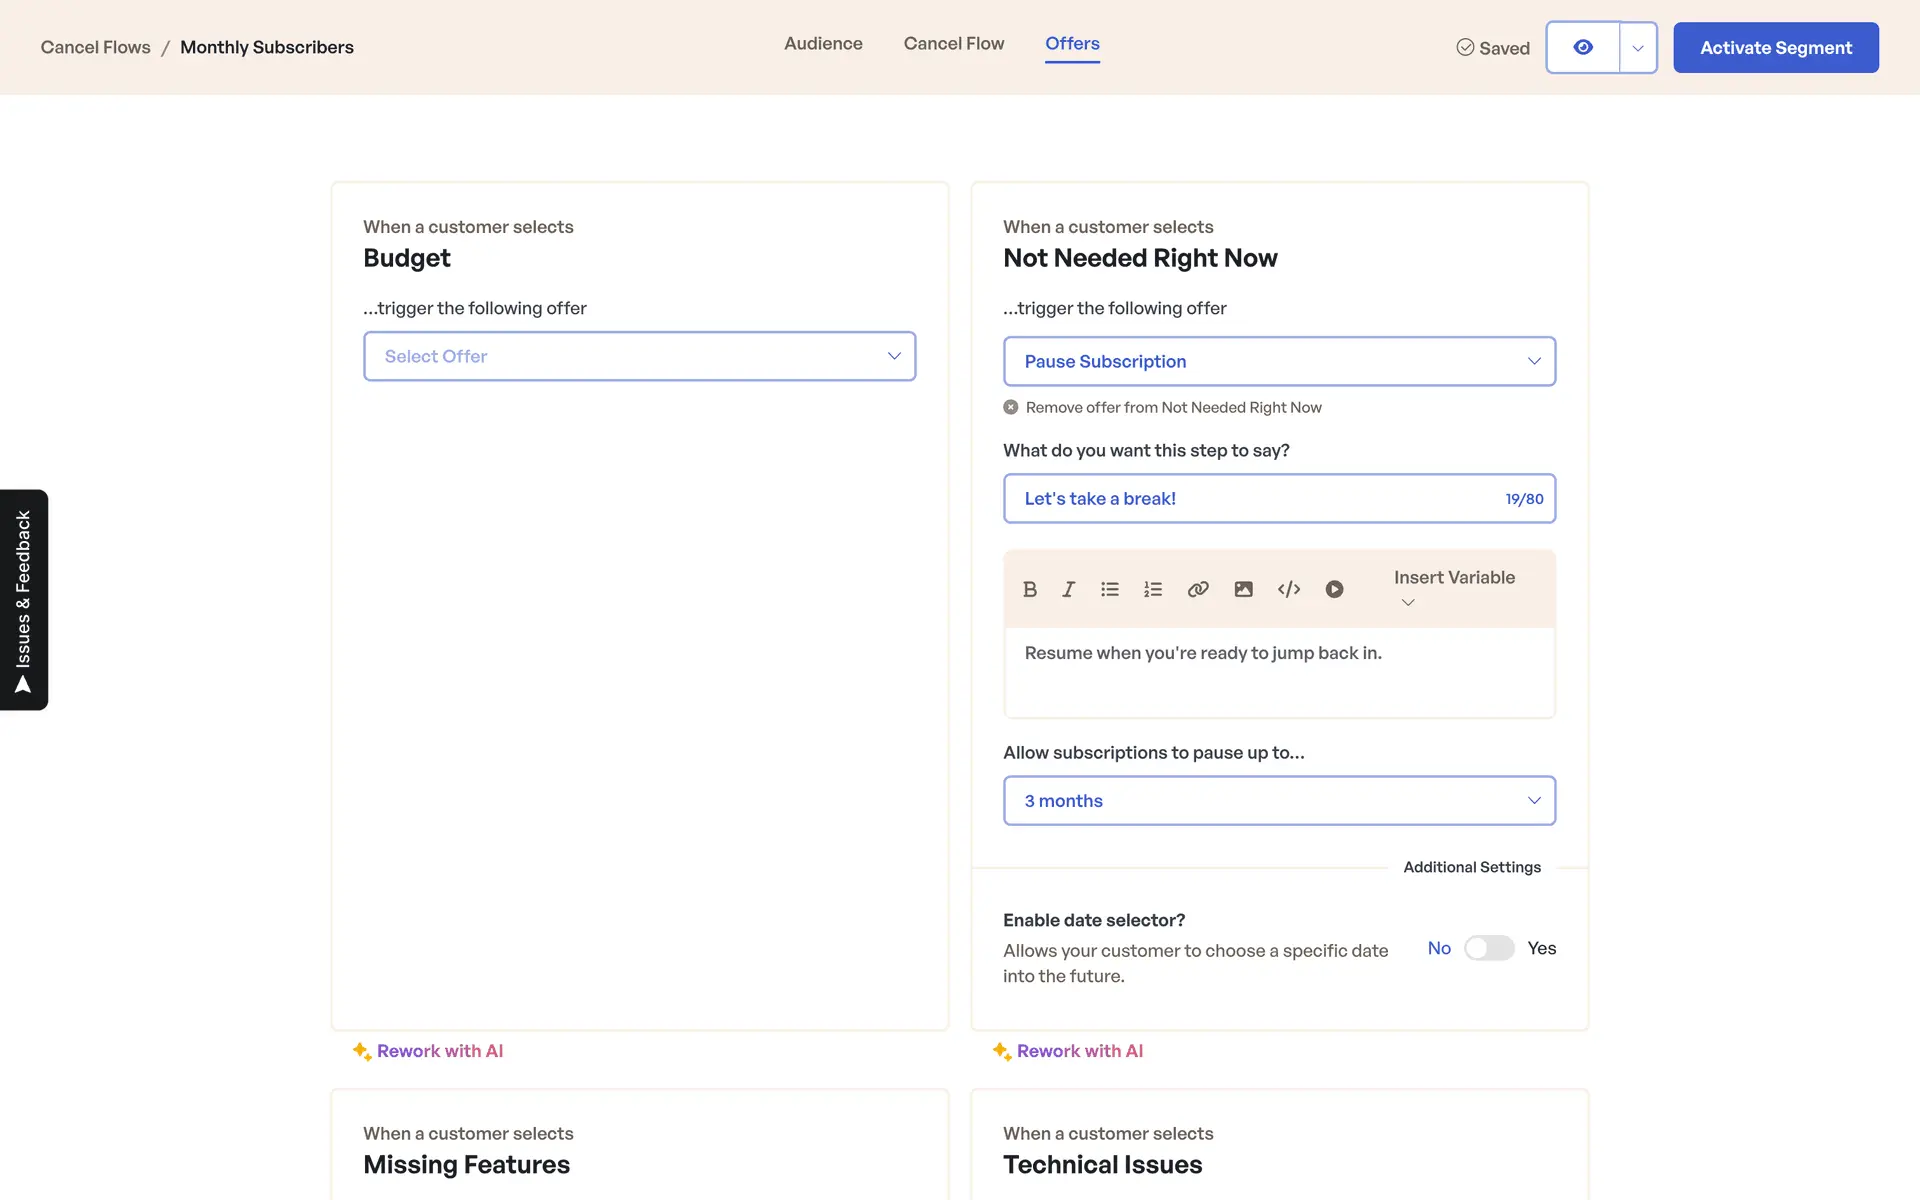This screenshot has width=1920, height=1200.
Task: Click the code embed icon
Action: point(1289,589)
